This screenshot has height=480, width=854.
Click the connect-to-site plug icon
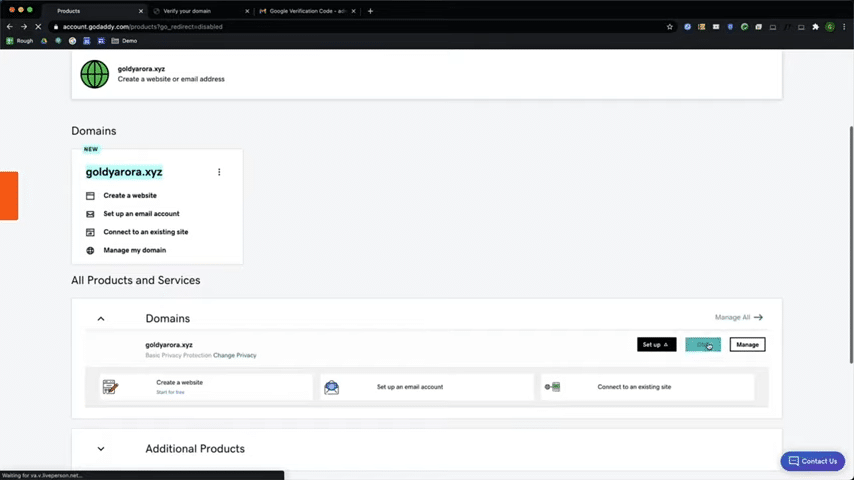pyautogui.click(x=552, y=387)
